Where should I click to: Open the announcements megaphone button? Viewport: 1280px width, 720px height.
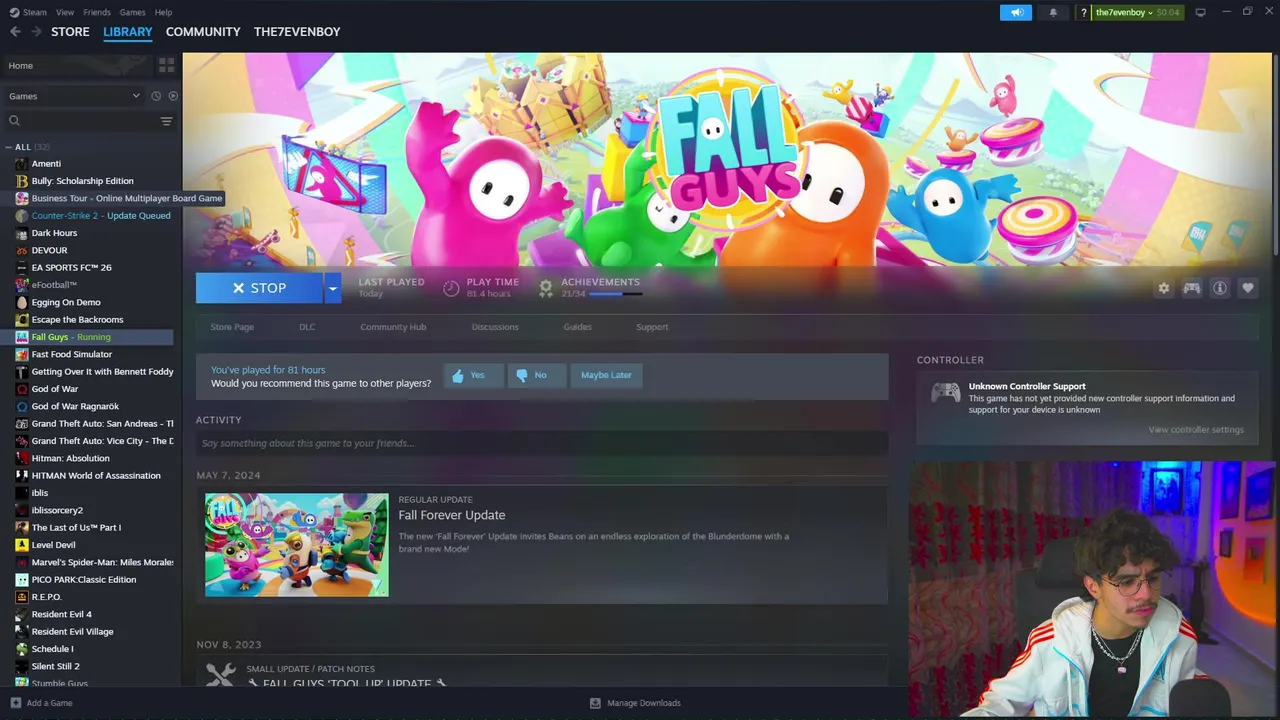(1016, 12)
